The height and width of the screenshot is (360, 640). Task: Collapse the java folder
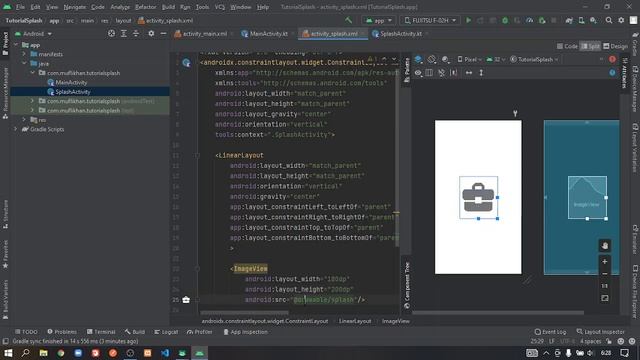pyautogui.click(x=24, y=63)
